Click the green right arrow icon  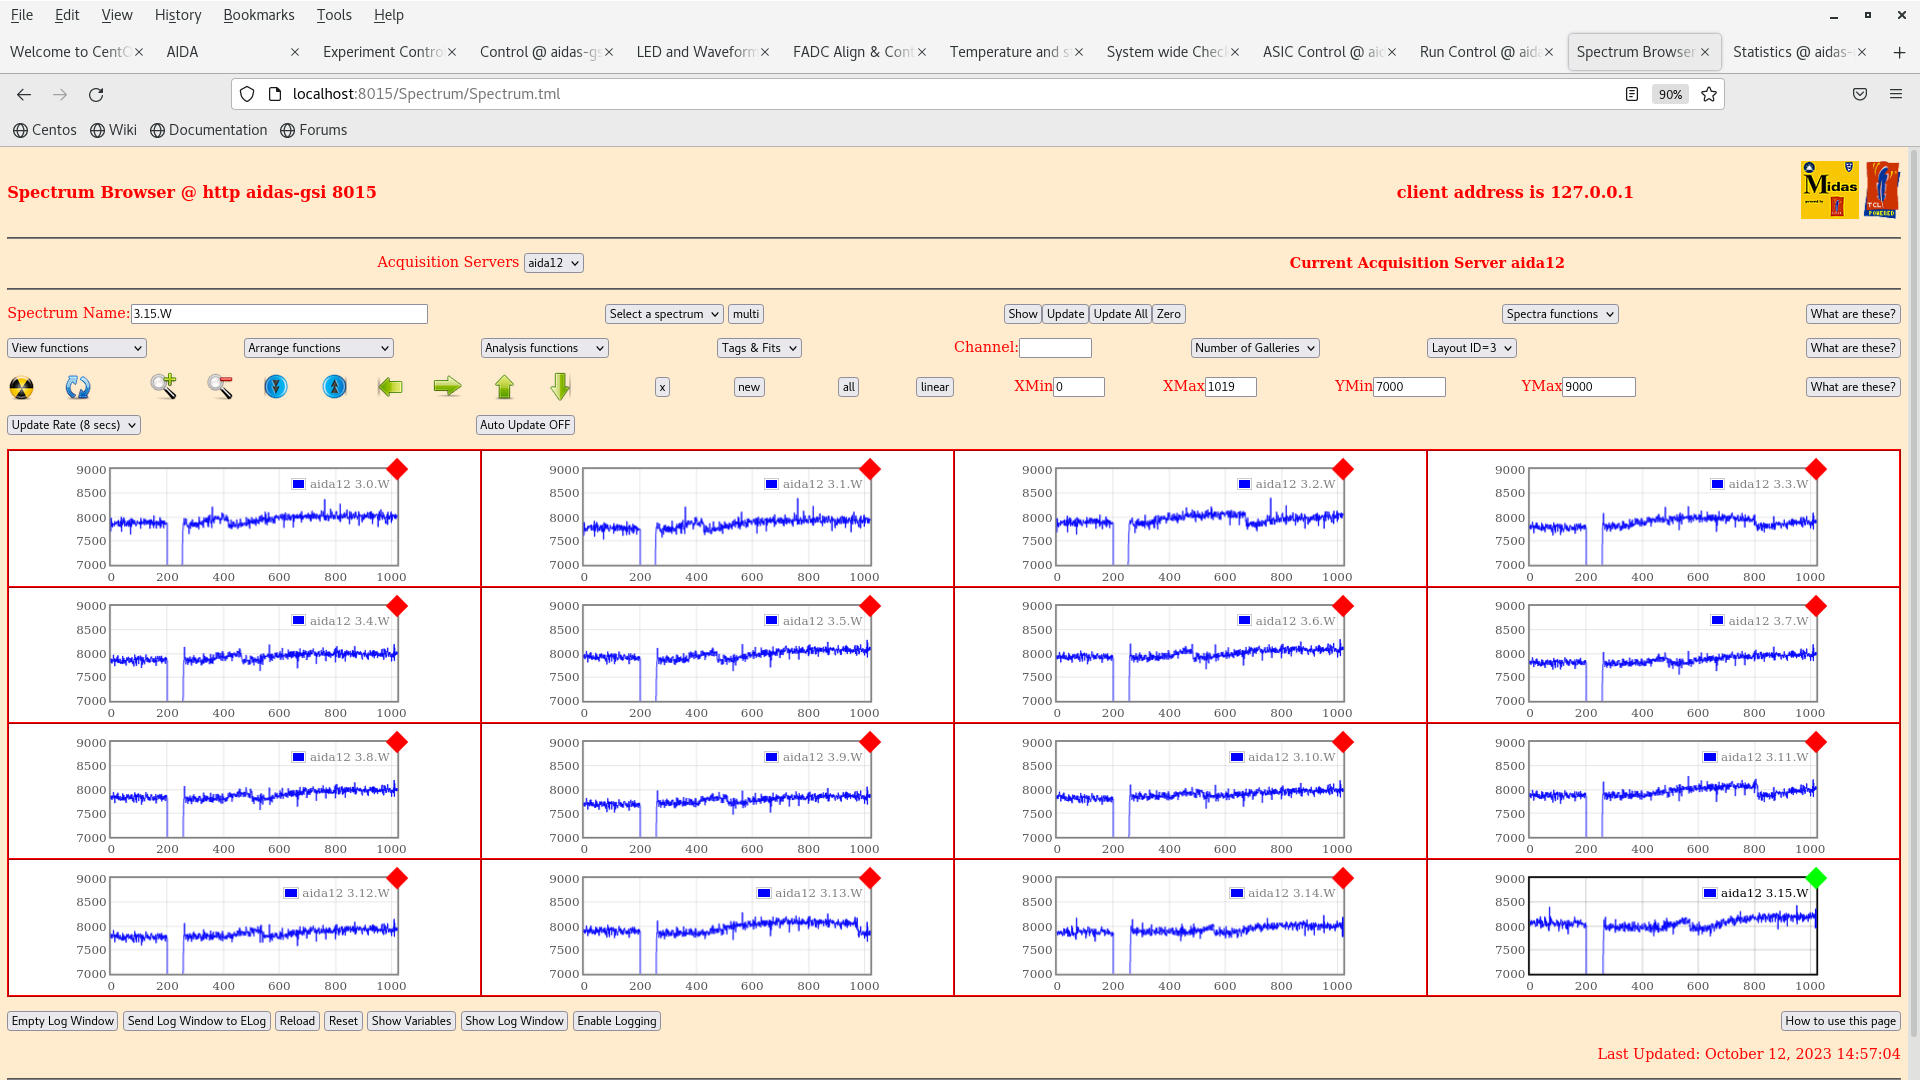tap(447, 387)
